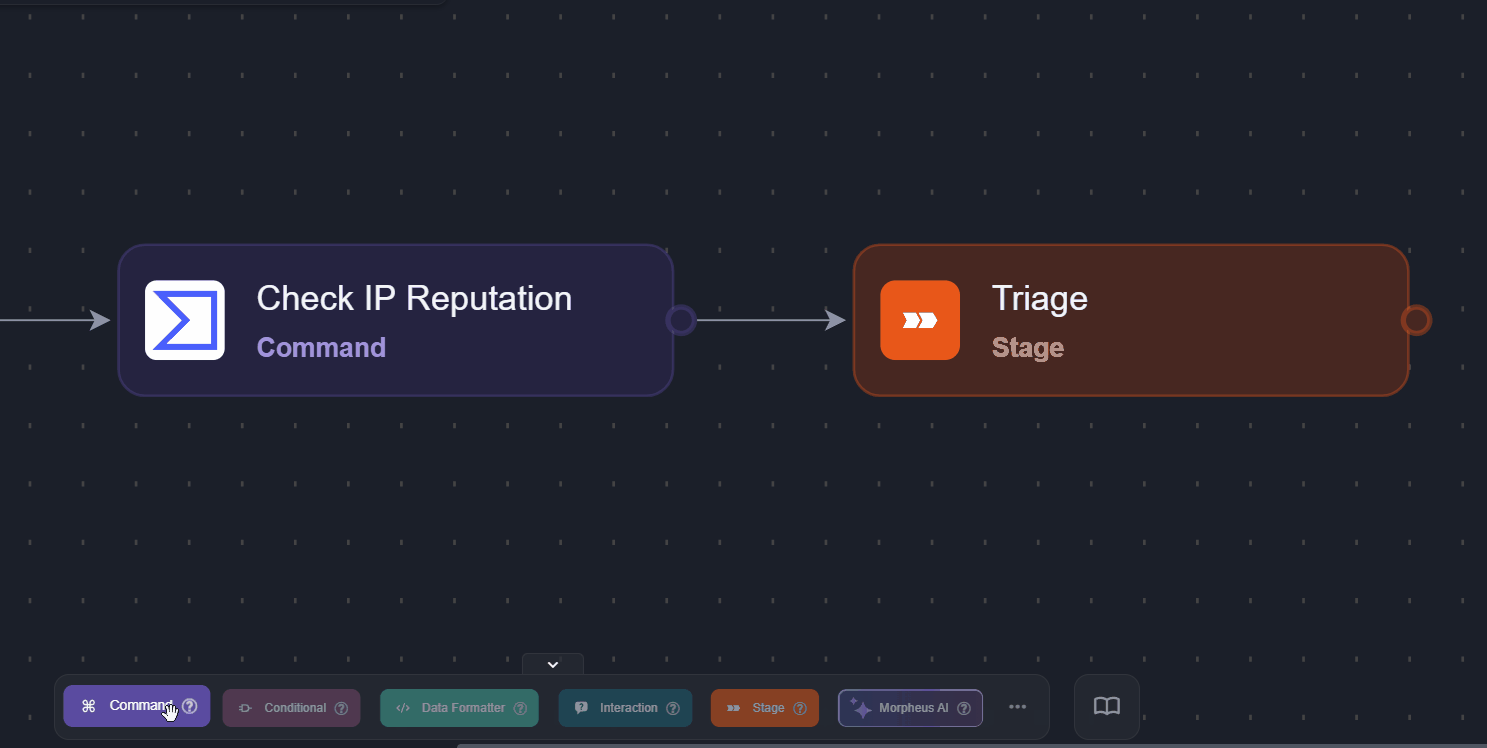
Task: Pick the Interaction task button
Action: tap(618, 708)
